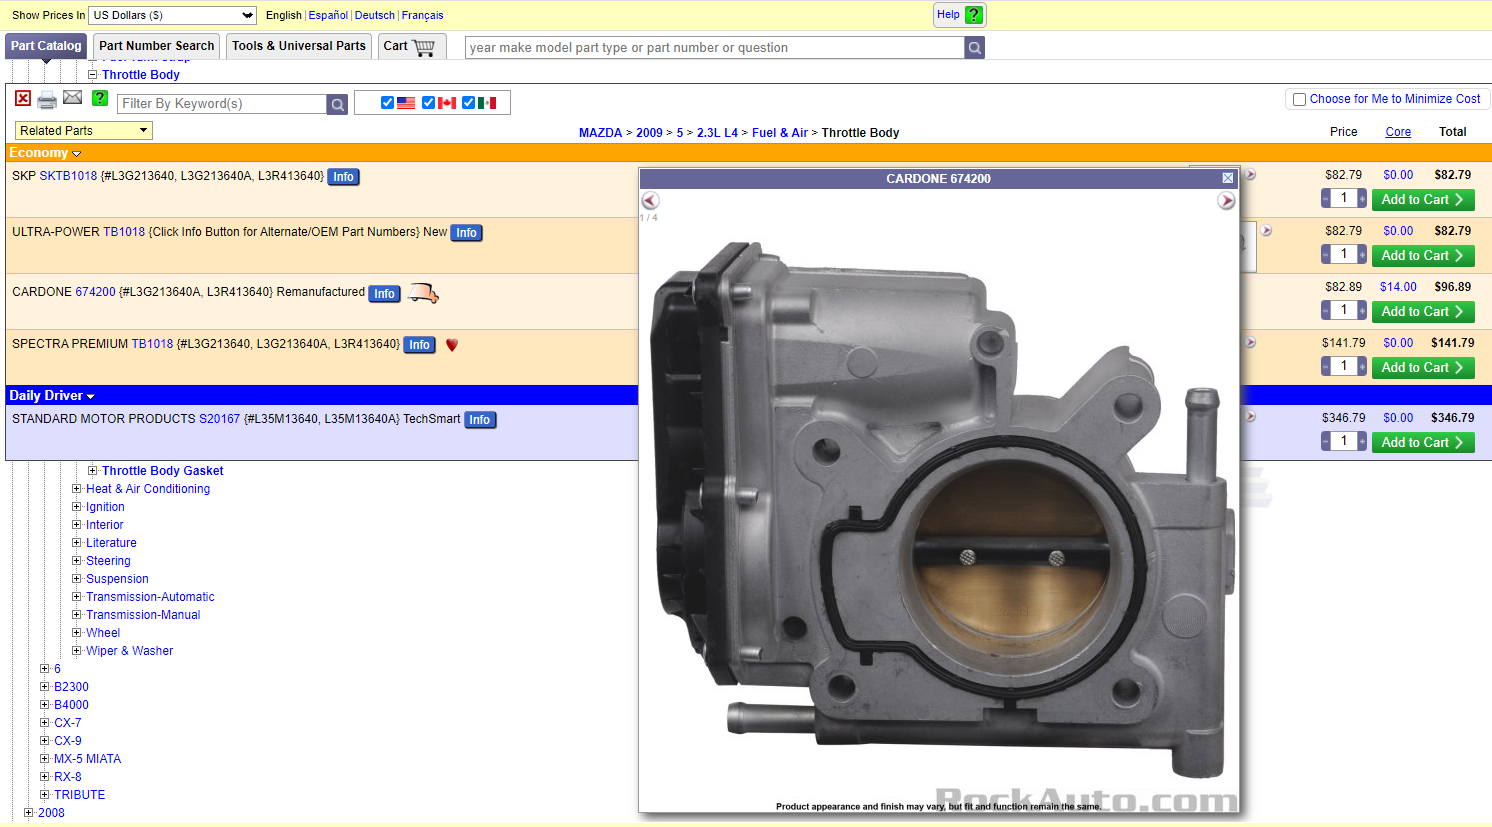
Task: Click the email envelope icon
Action: pyautogui.click(x=73, y=97)
